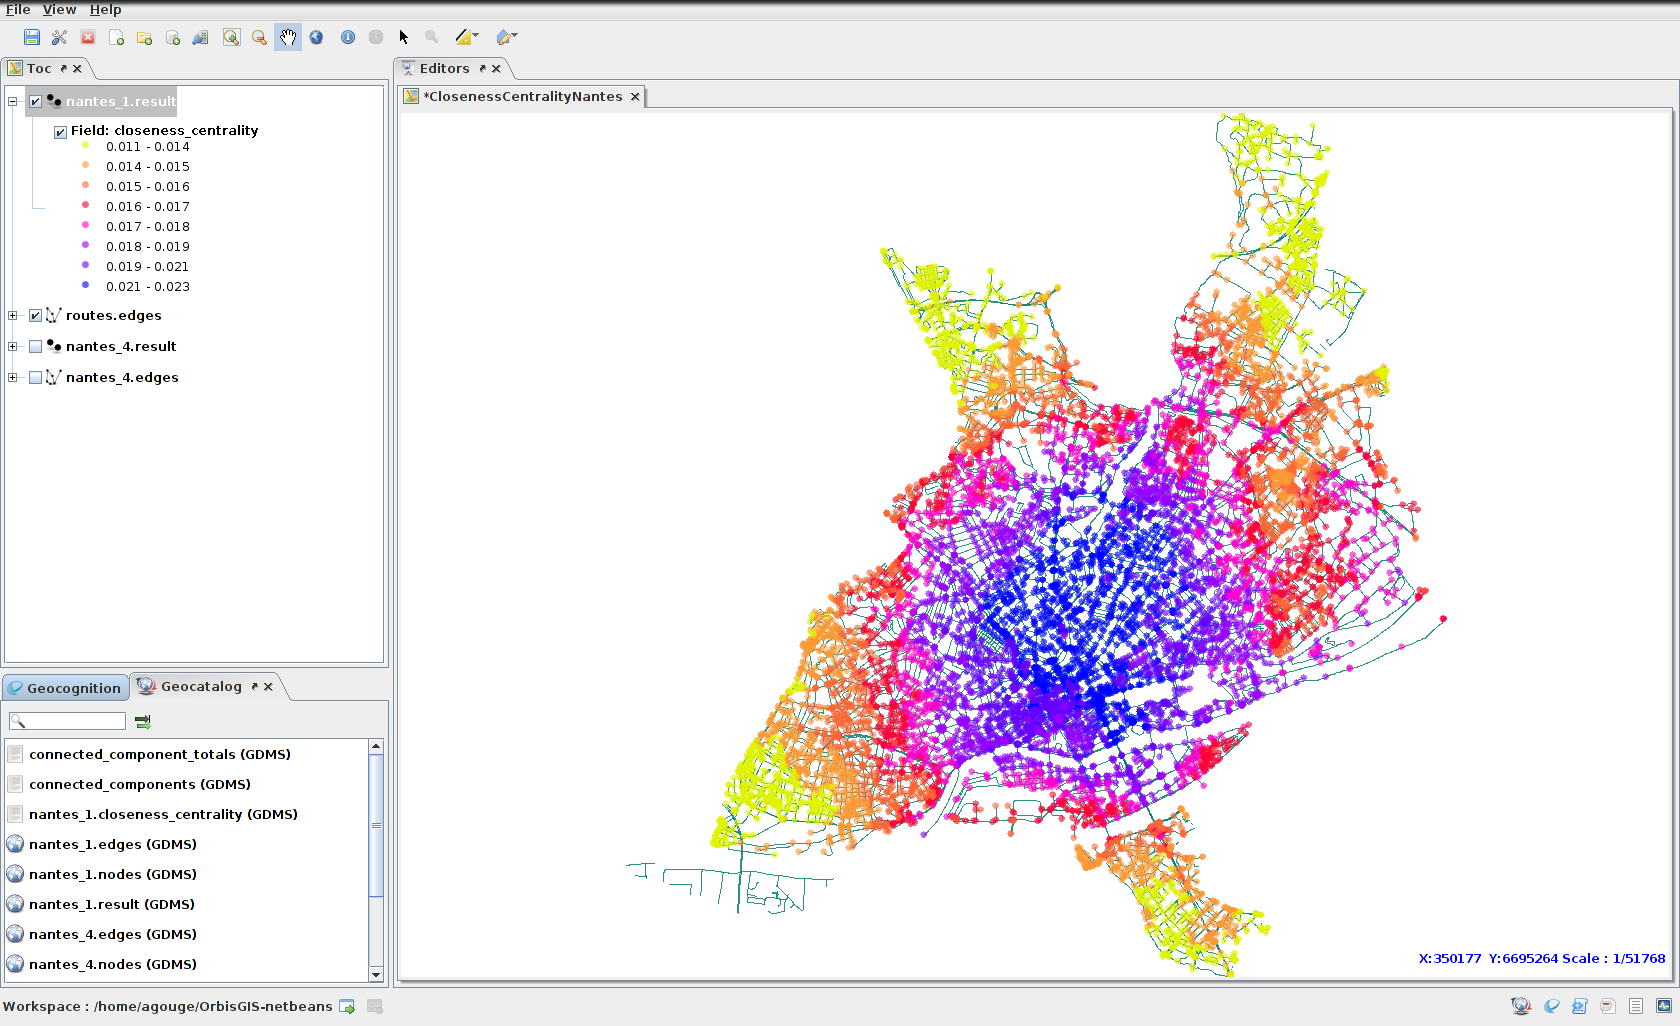Click the add database source icon
1680x1026 pixels.
172,37
